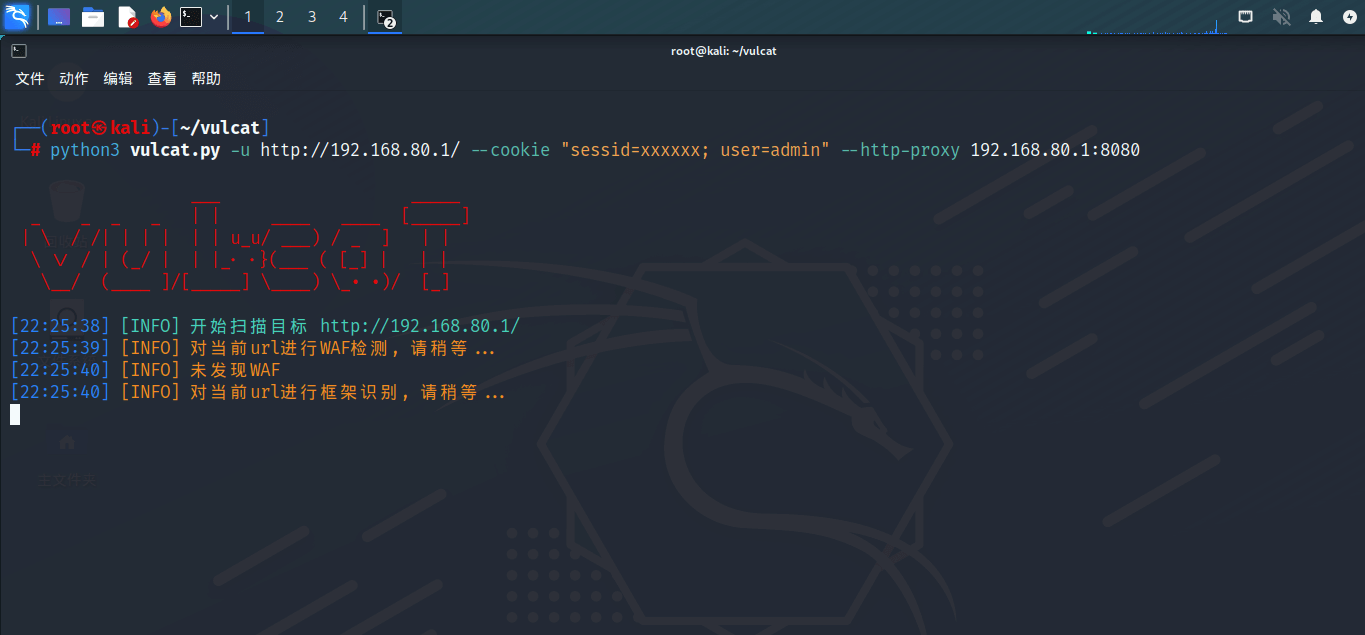Open the 动作 menu
Viewport: 1365px width, 635px height.
click(74, 79)
